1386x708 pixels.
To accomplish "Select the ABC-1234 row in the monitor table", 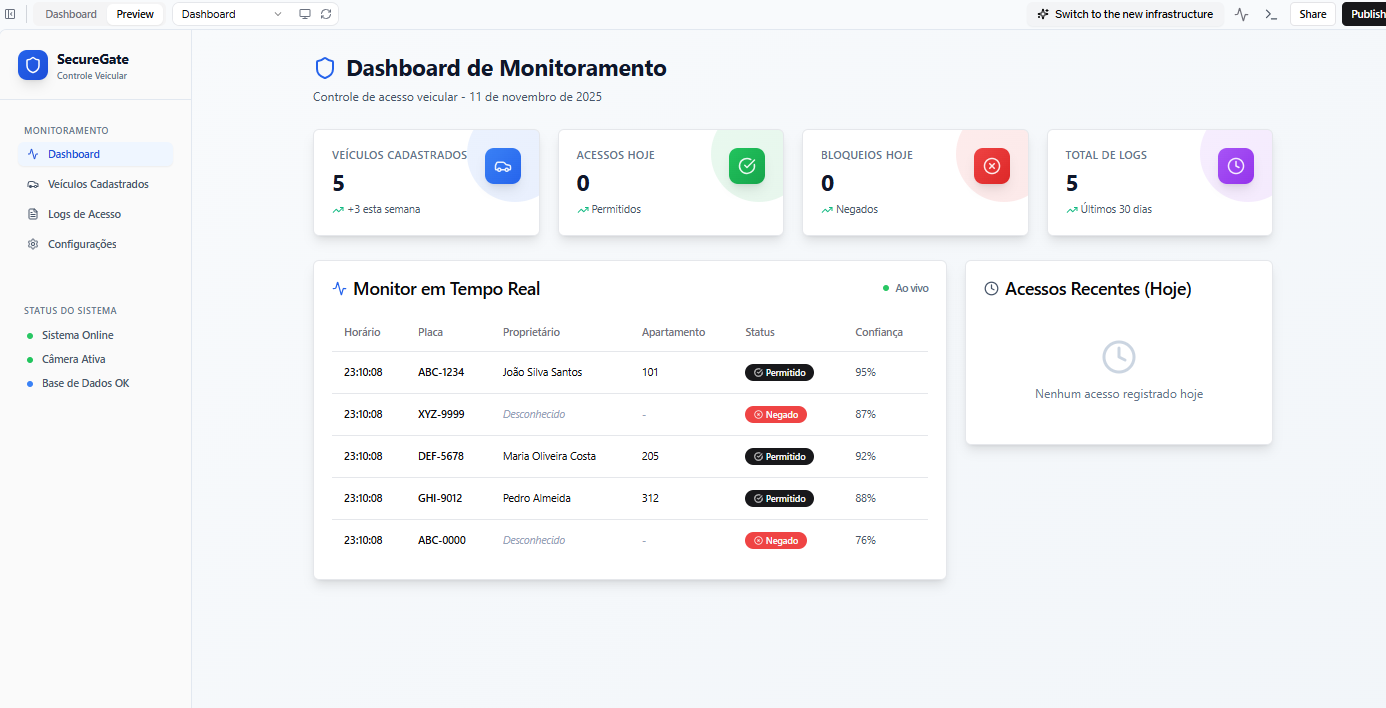I will [x=630, y=372].
